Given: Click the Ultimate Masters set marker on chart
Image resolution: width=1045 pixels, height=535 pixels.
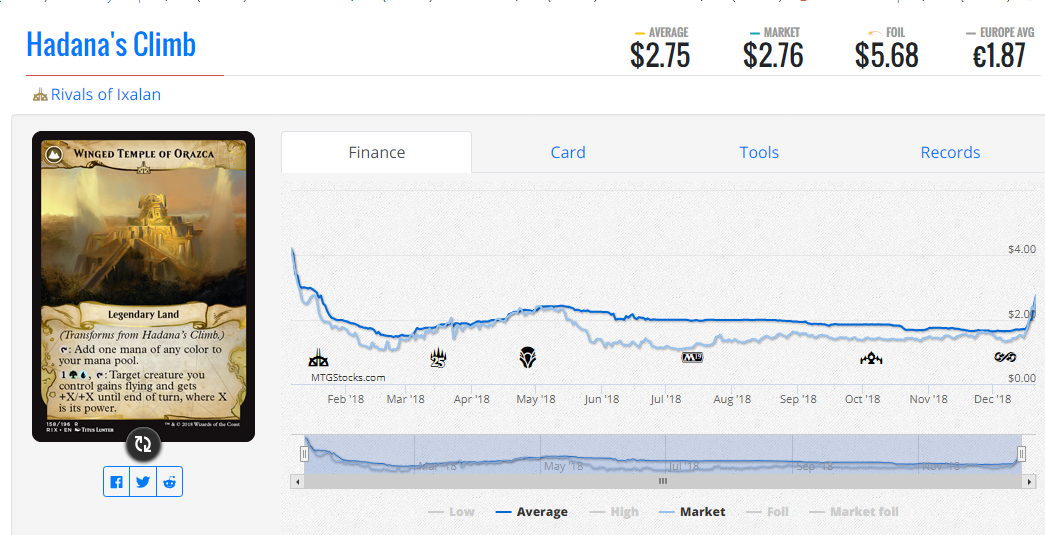Looking at the screenshot, I should (x=1005, y=358).
